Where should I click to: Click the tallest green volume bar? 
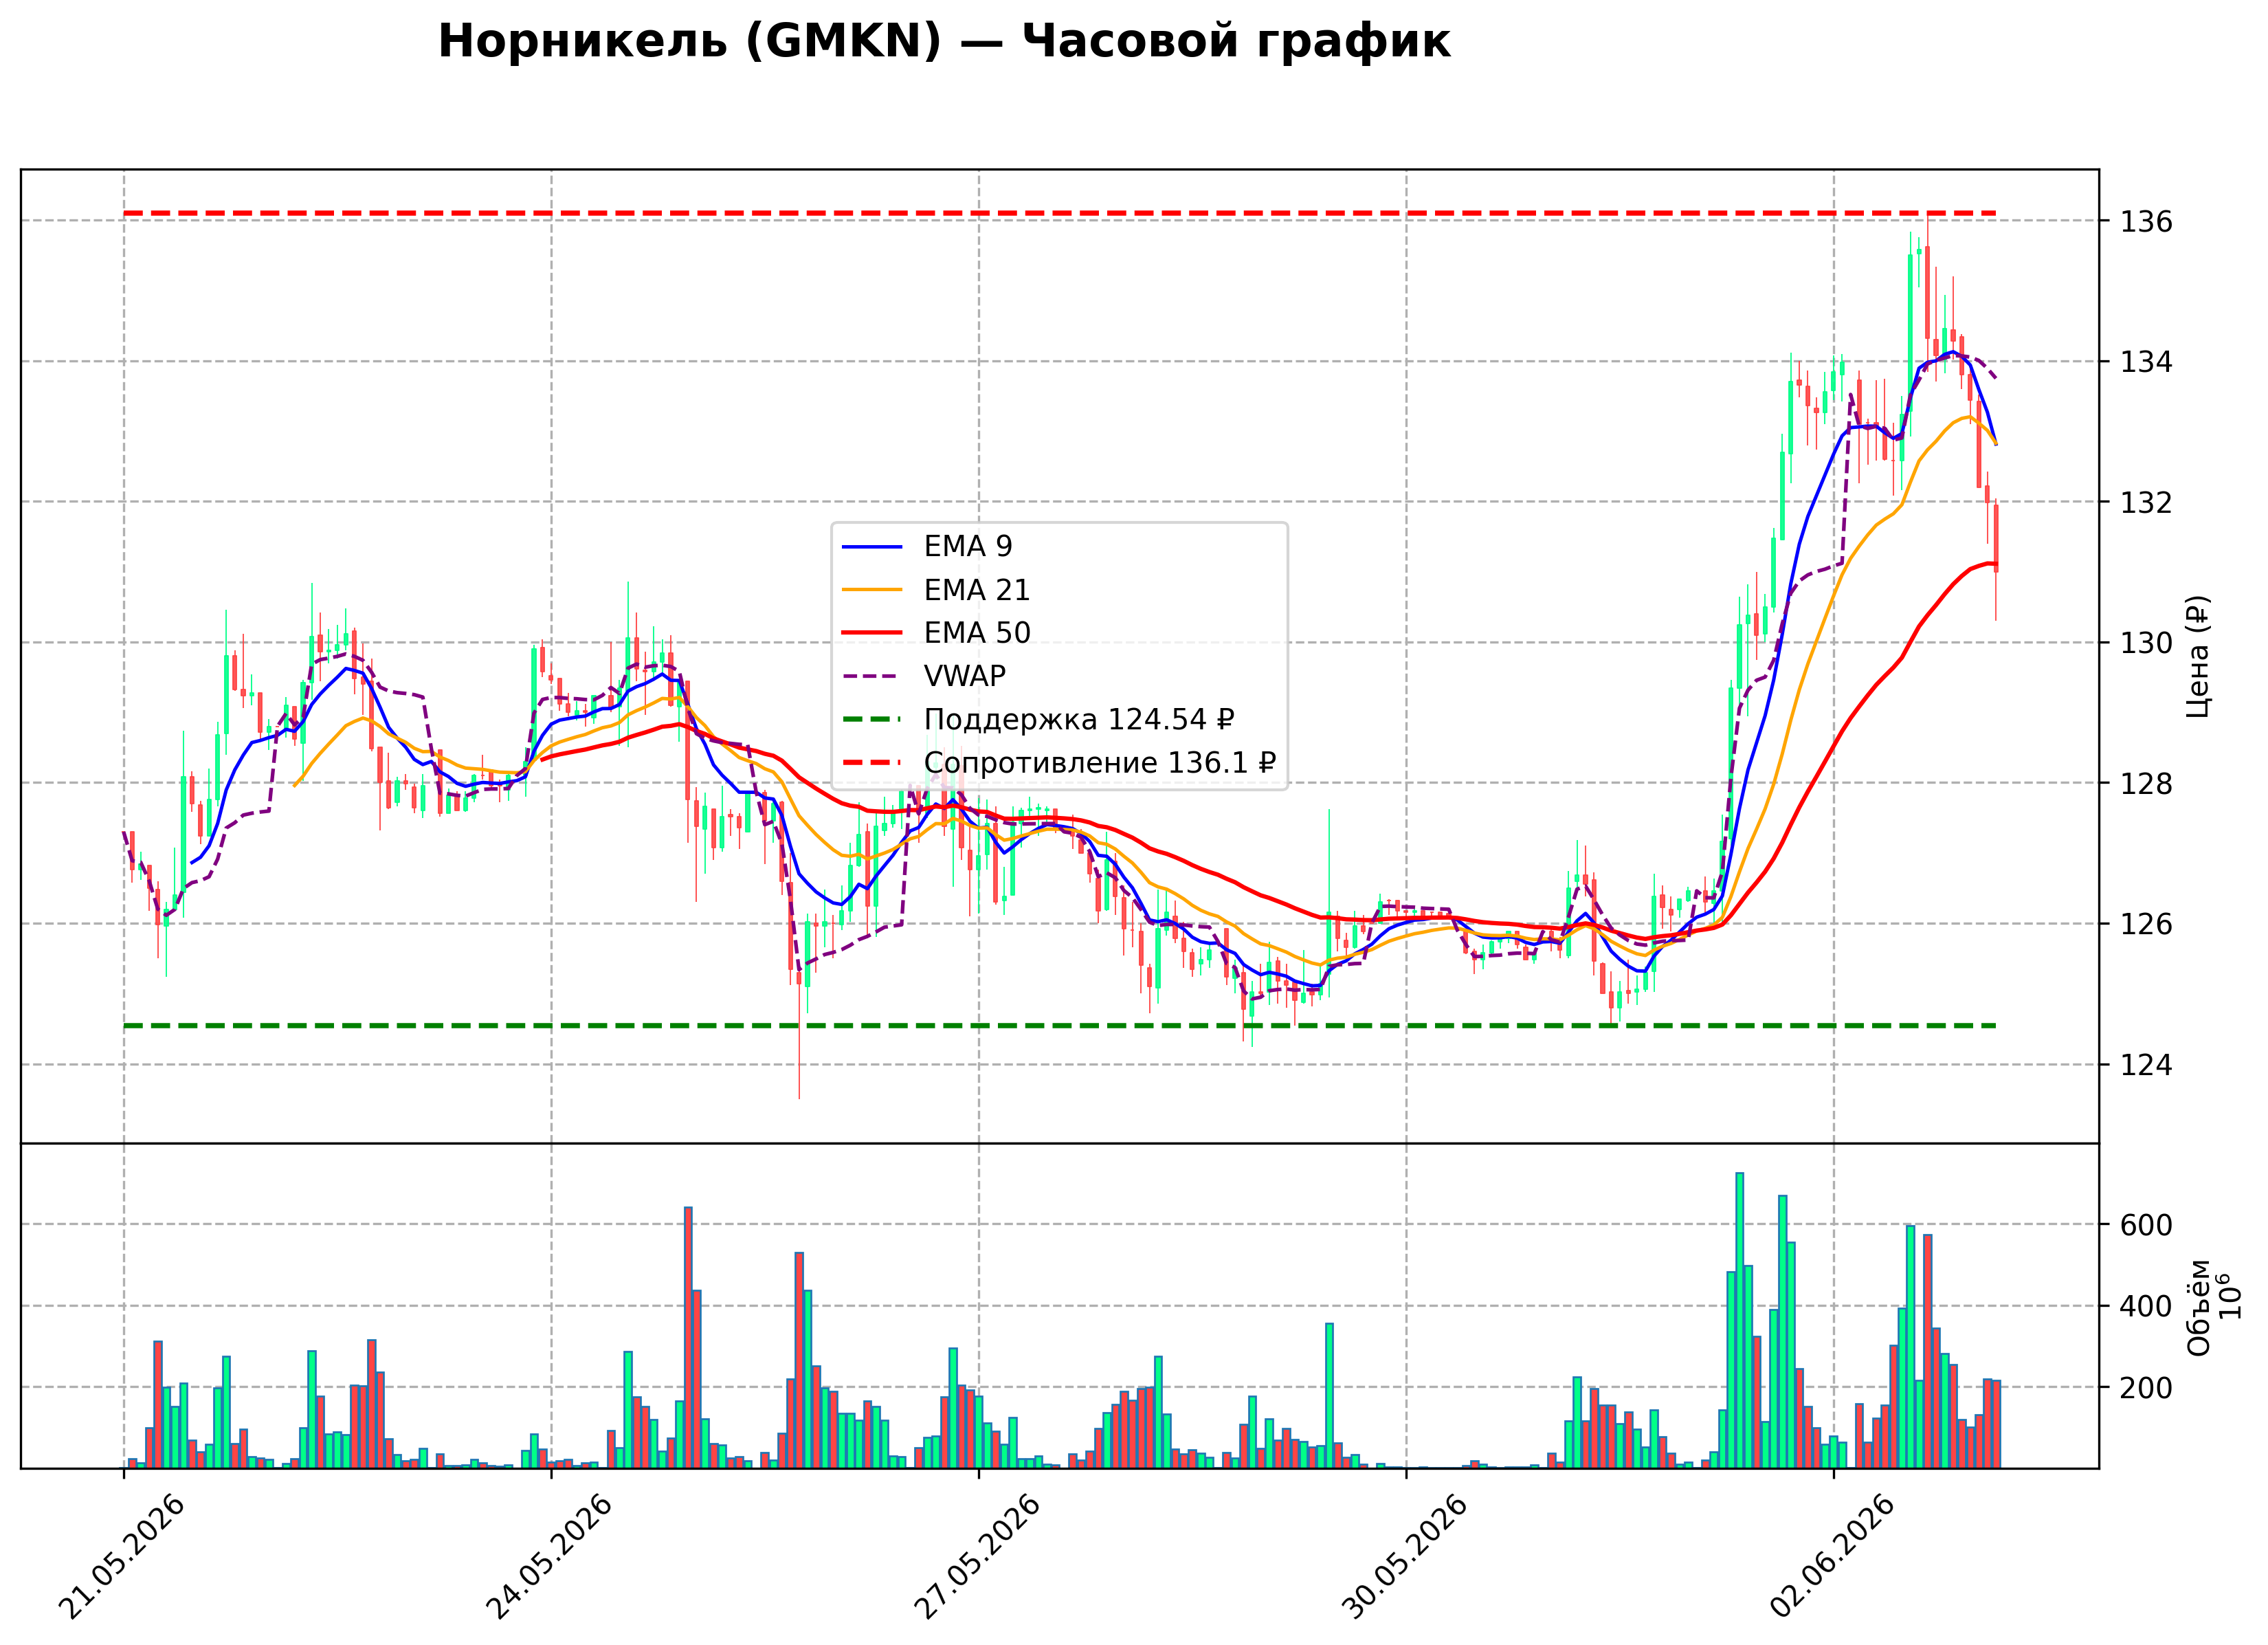click(1740, 1321)
